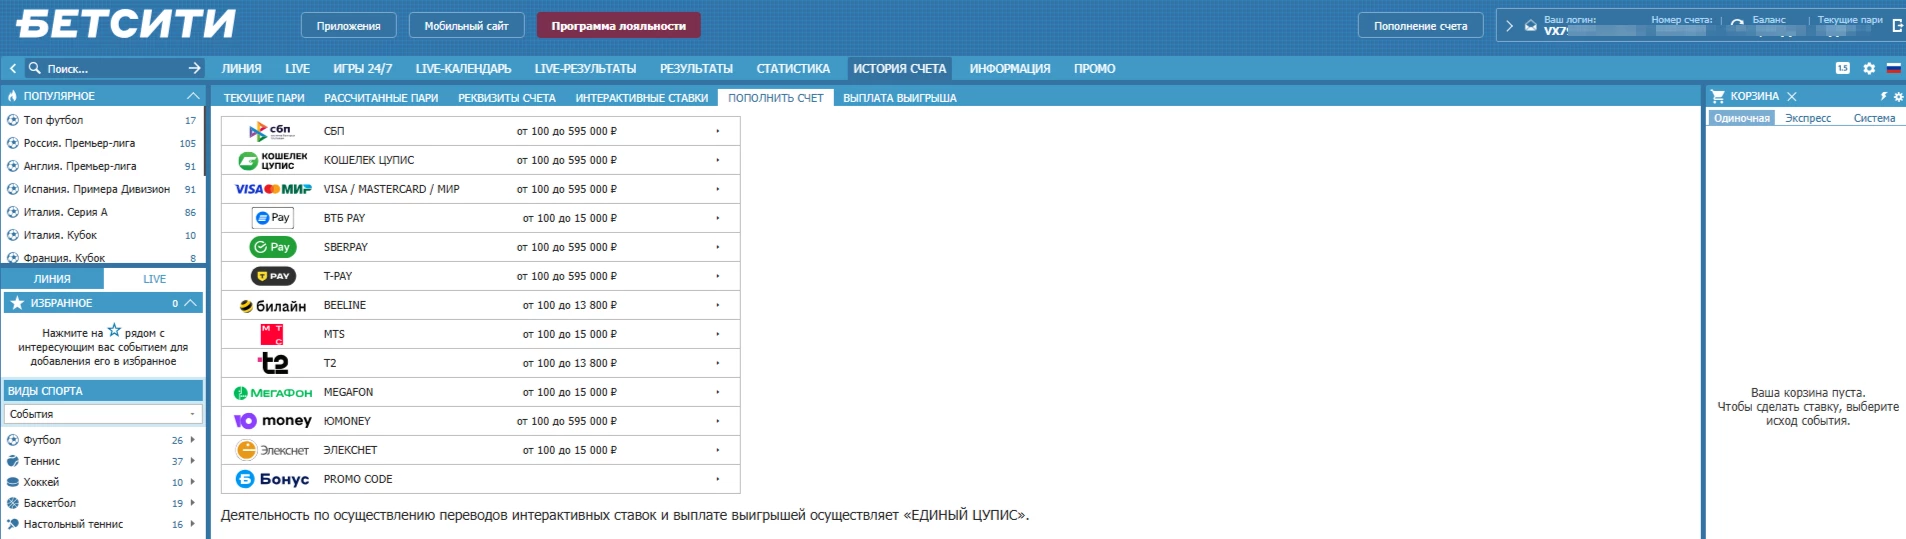Image resolution: width=1906 pixels, height=539 pixels.
Task: Open the LIVE-КАЛЕНДАРЬ menu item
Action: pos(463,68)
